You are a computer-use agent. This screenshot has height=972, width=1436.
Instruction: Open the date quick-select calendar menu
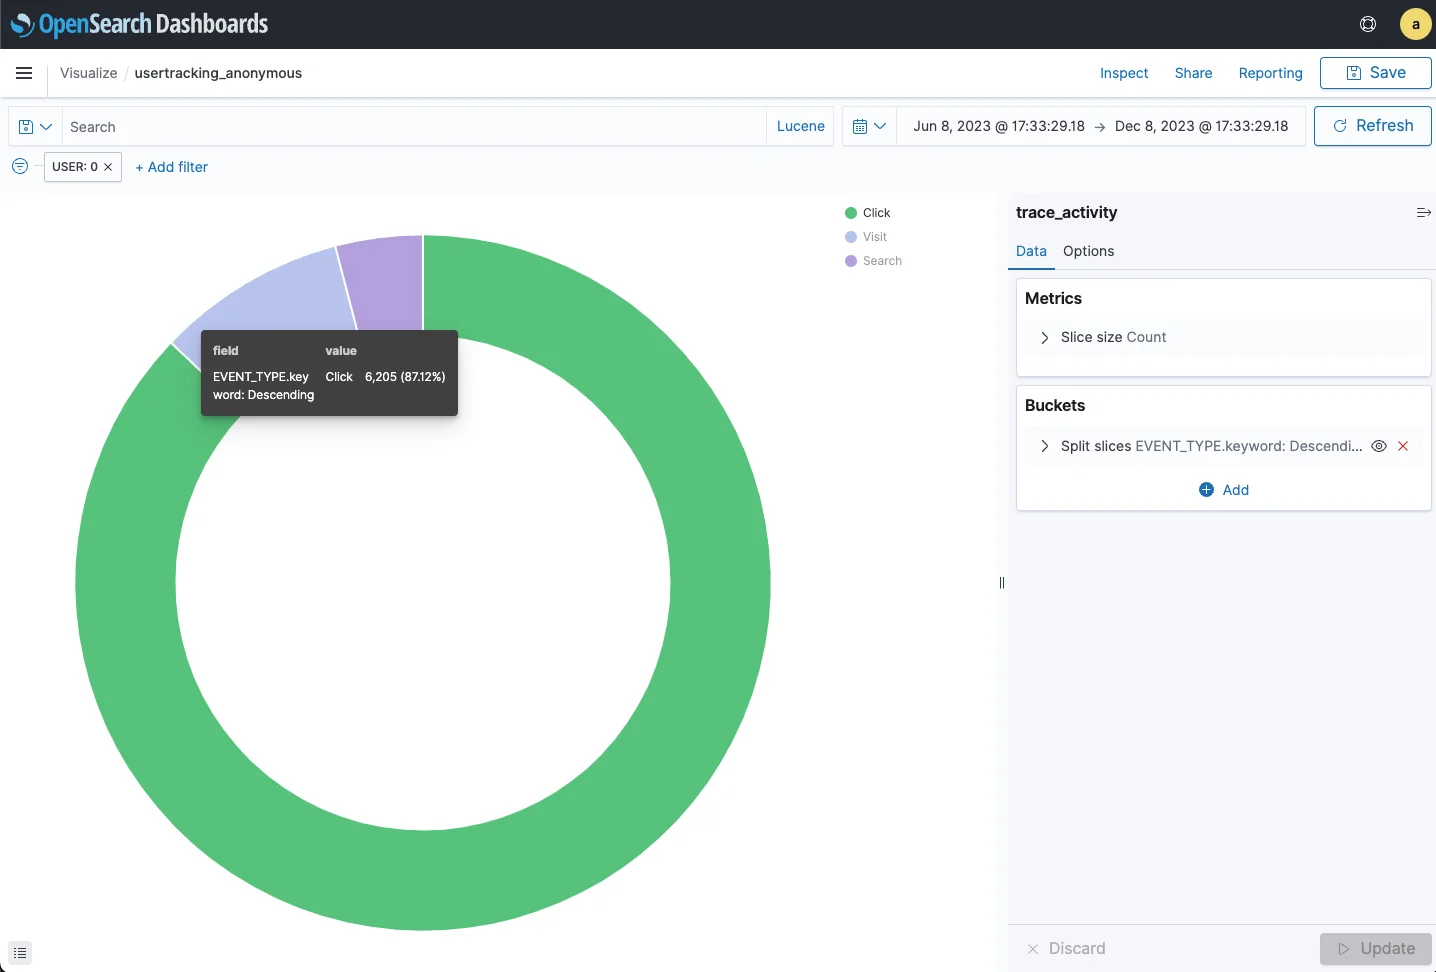pos(869,127)
